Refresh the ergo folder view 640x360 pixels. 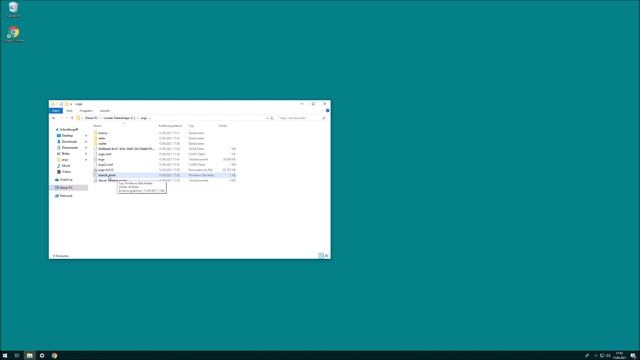click(272, 118)
